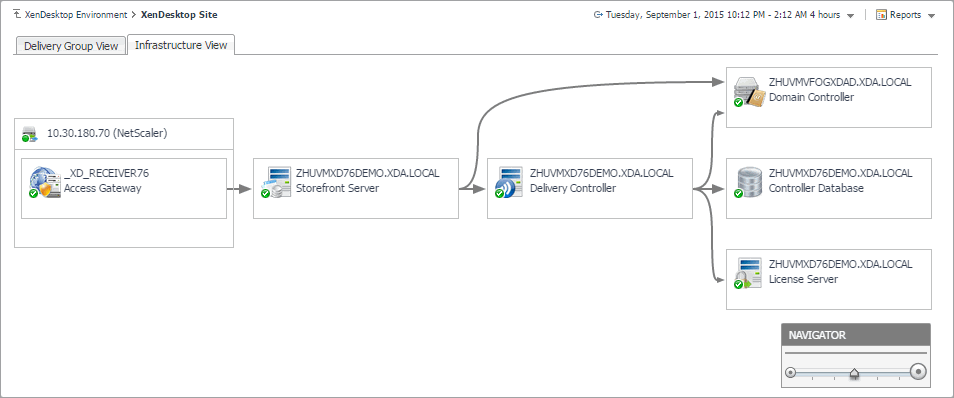Viewport: 954px width, 398px height.
Task: Click the Domain Controller icon
Action: click(748, 93)
